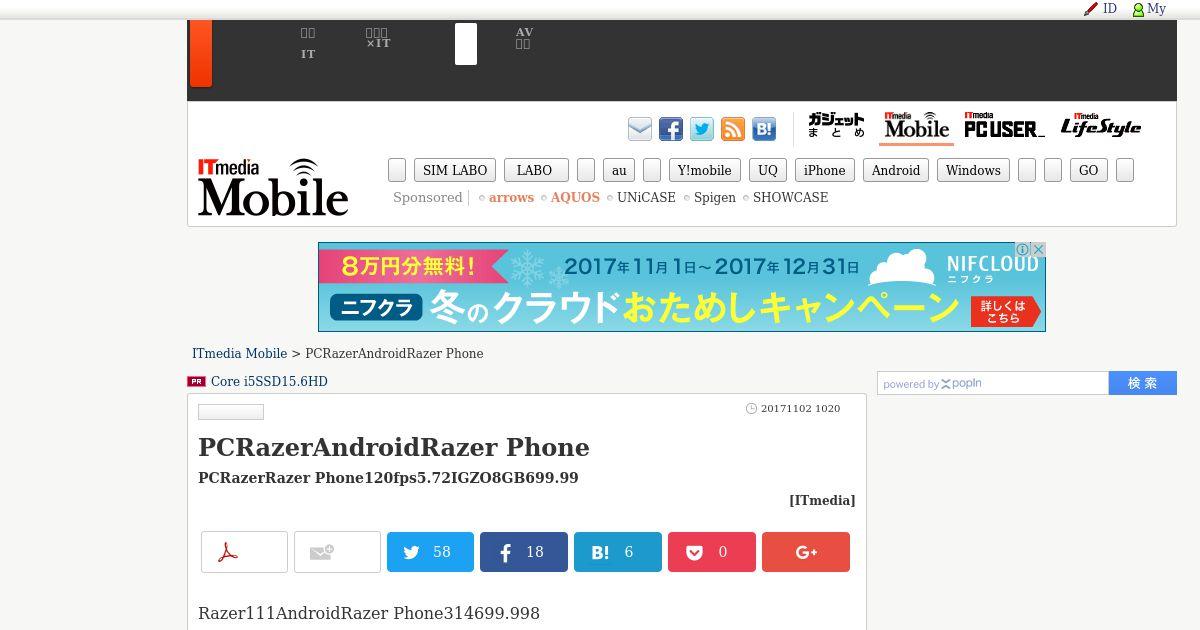Bookmark on Hatena with 6 count
The height and width of the screenshot is (630, 1200).
618,552
